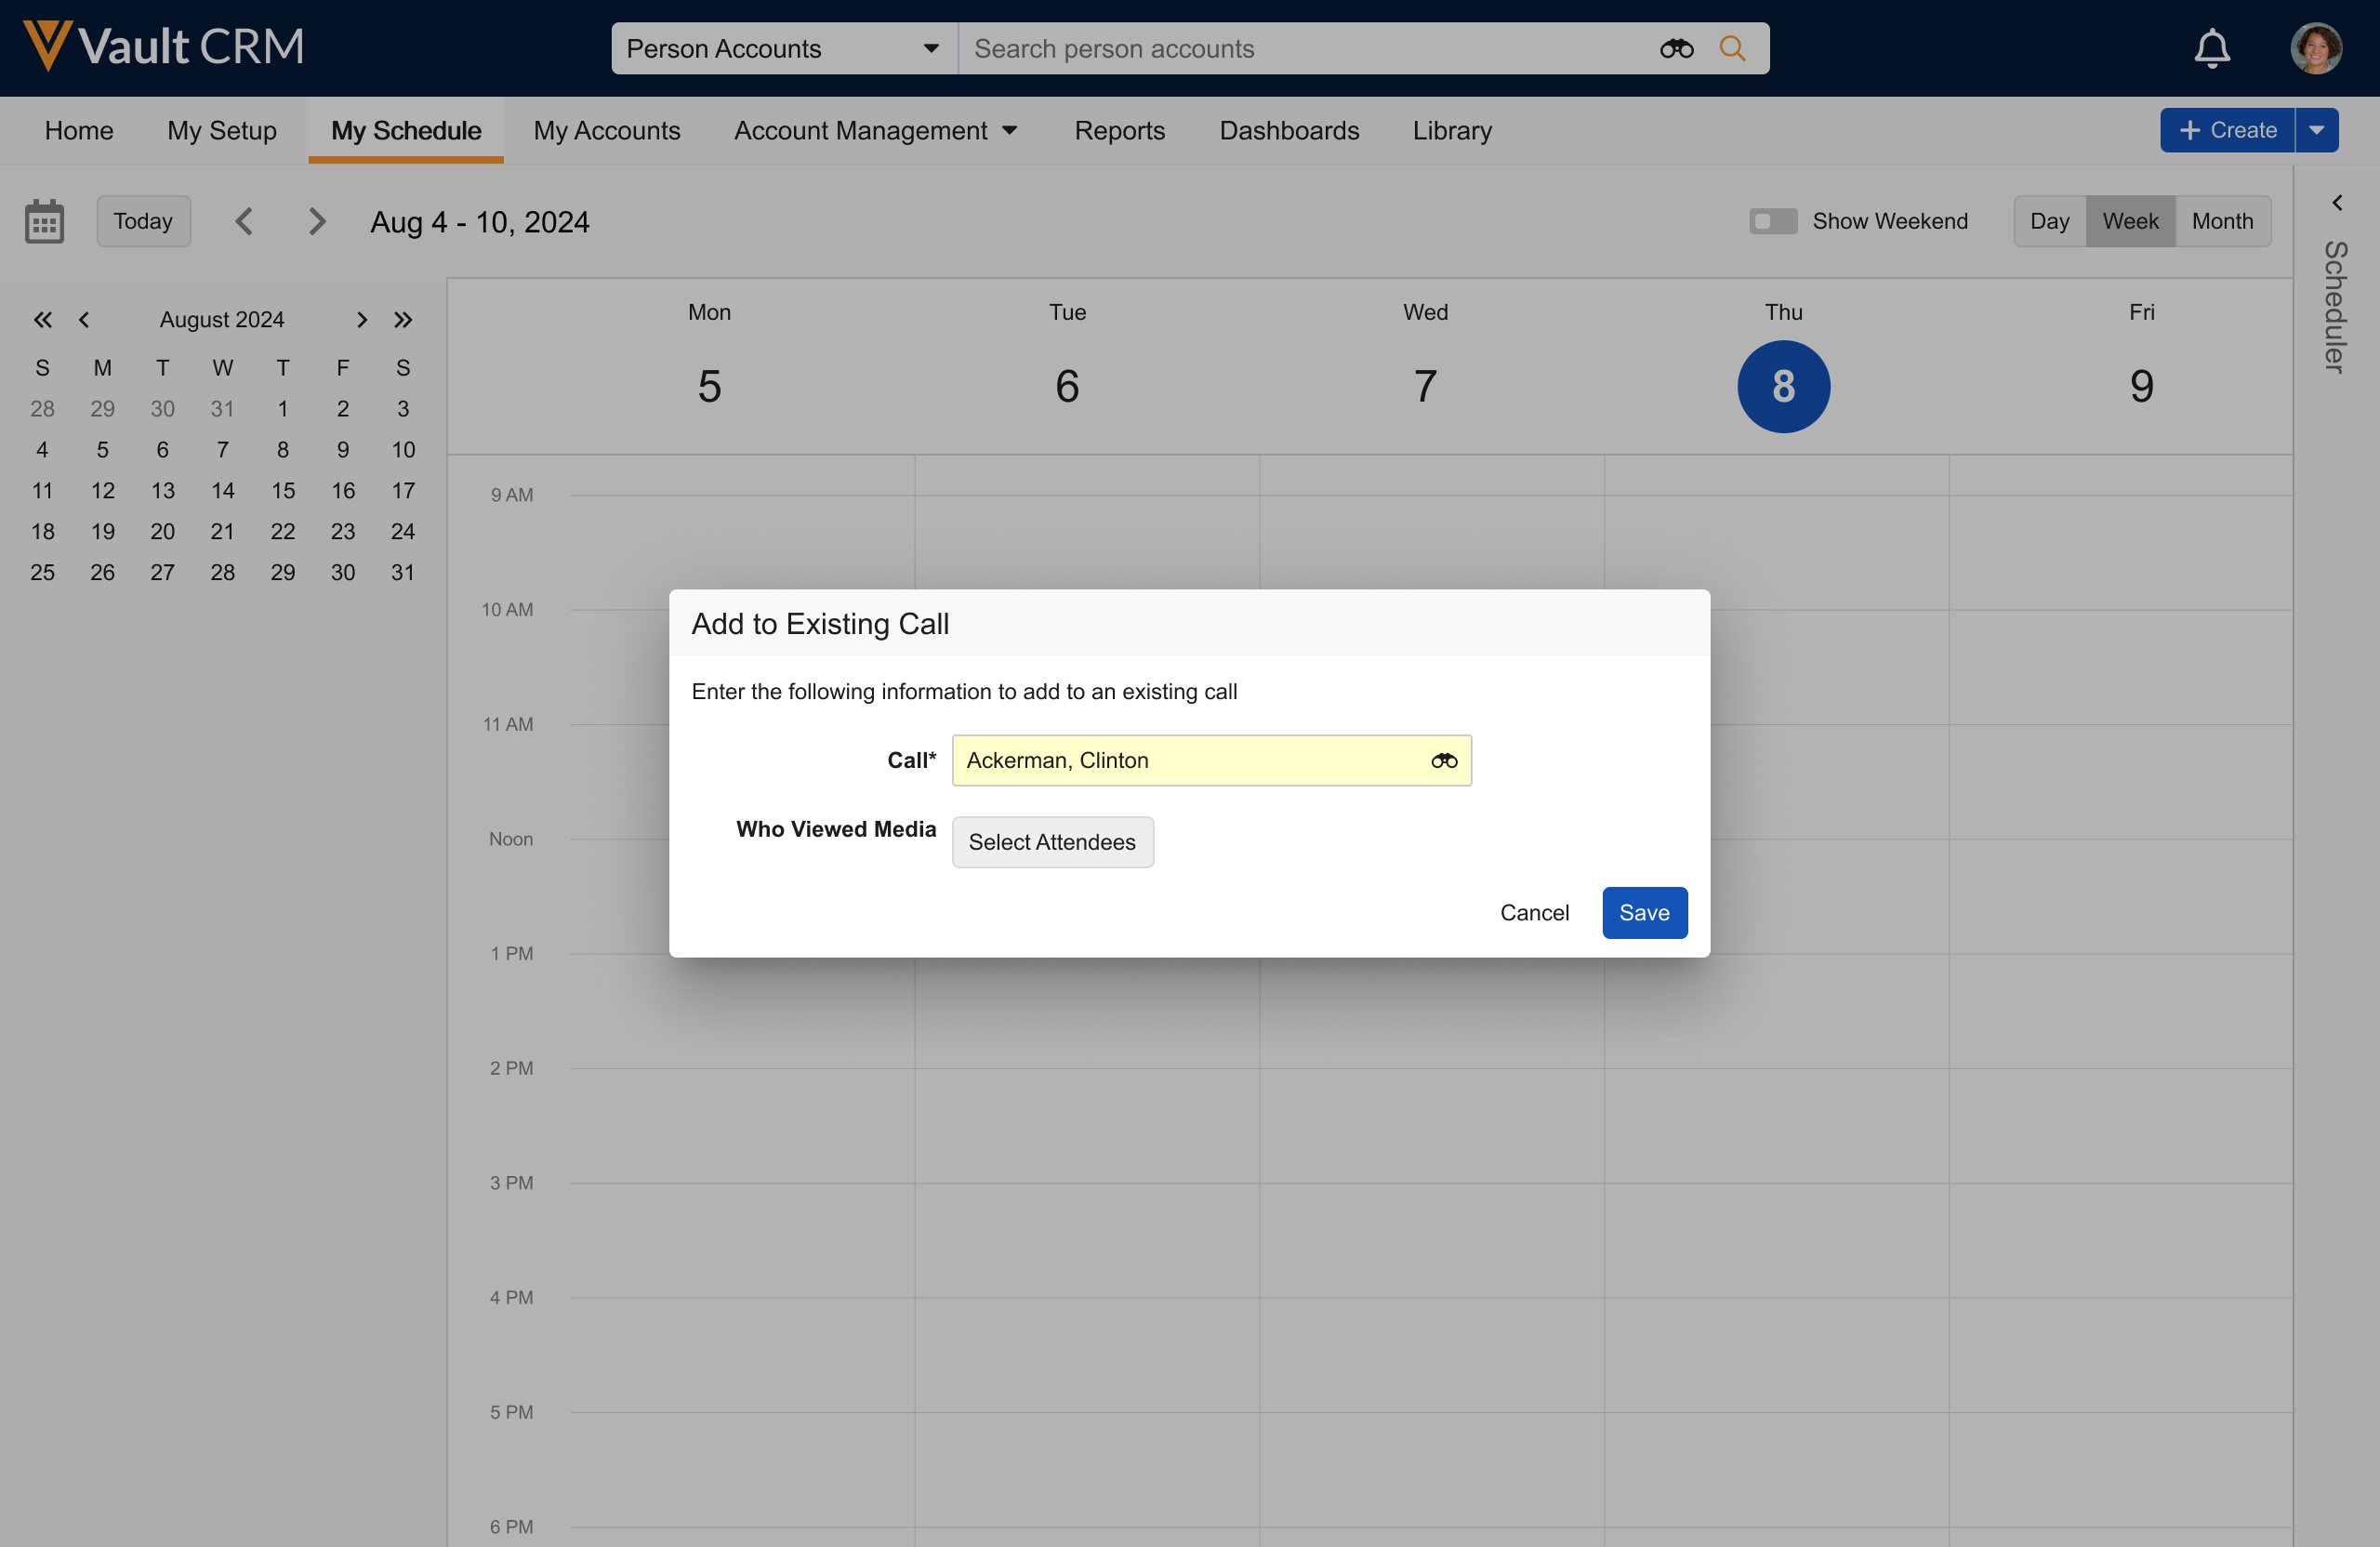Open the My Accounts tab
This screenshot has height=1547, width=2380.
(606, 131)
